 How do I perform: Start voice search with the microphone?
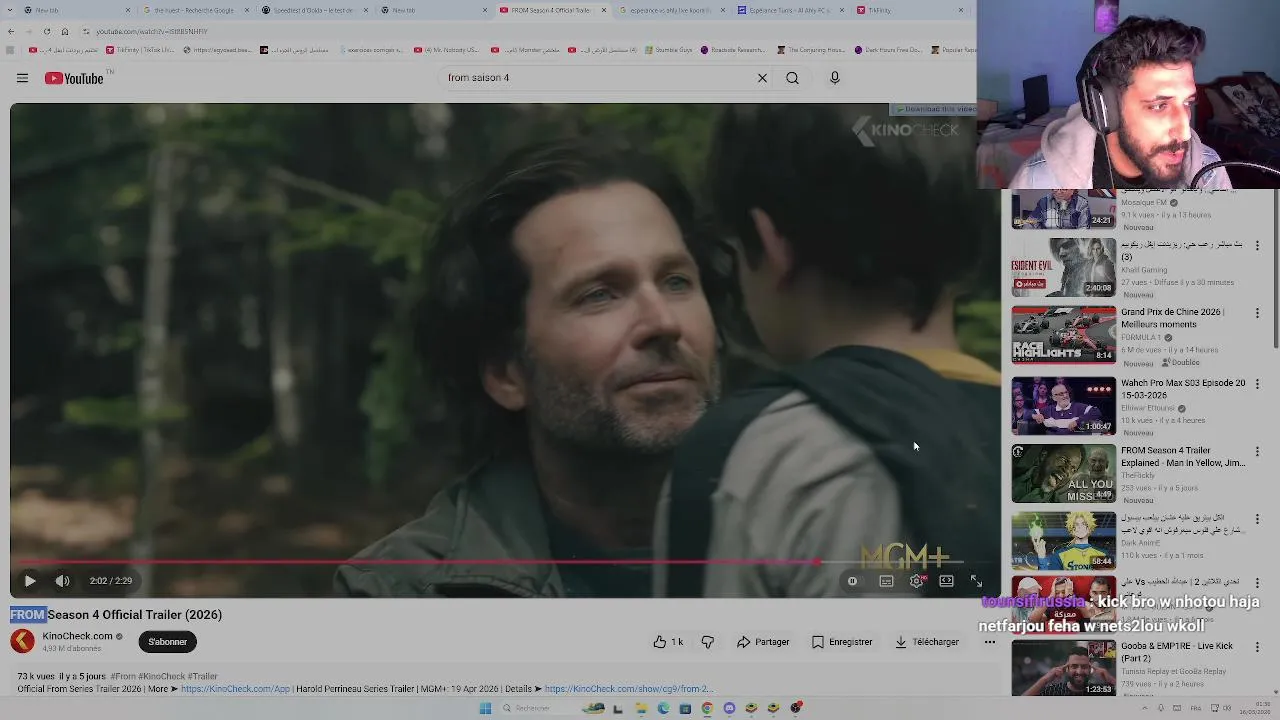coord(835,78)
